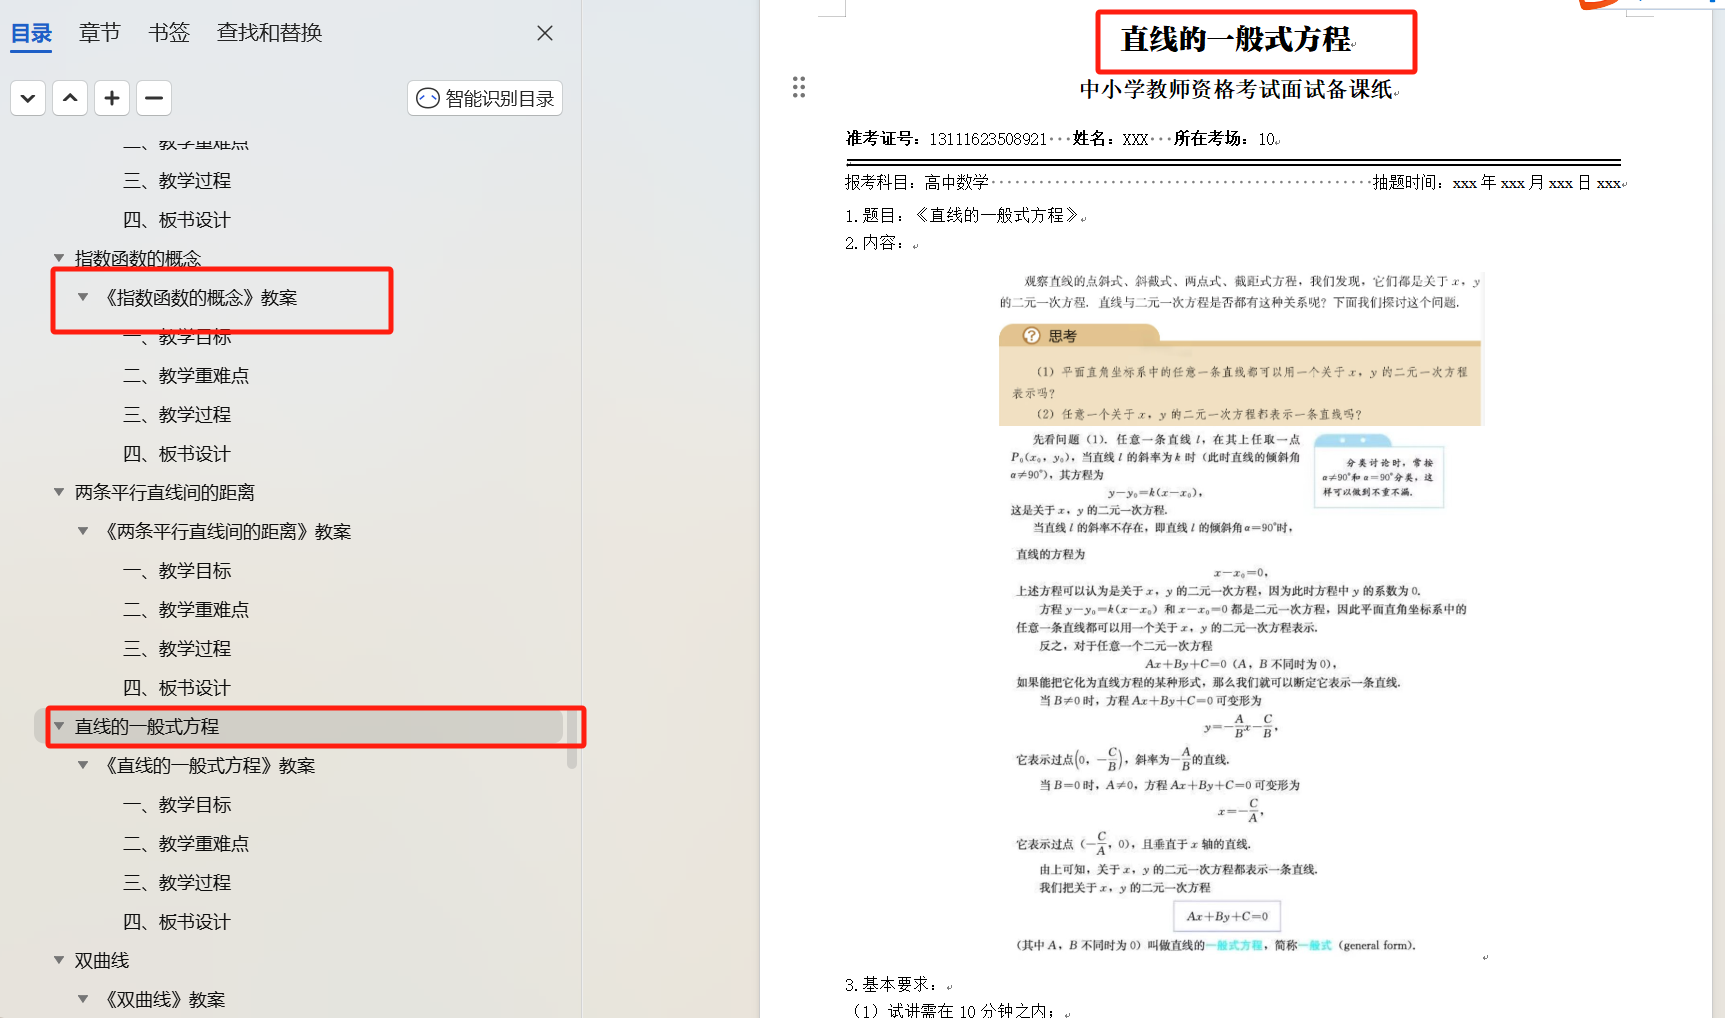
Task: Jump to heading 直线的一般式方程 in outline
Action: tap(147, 727)
